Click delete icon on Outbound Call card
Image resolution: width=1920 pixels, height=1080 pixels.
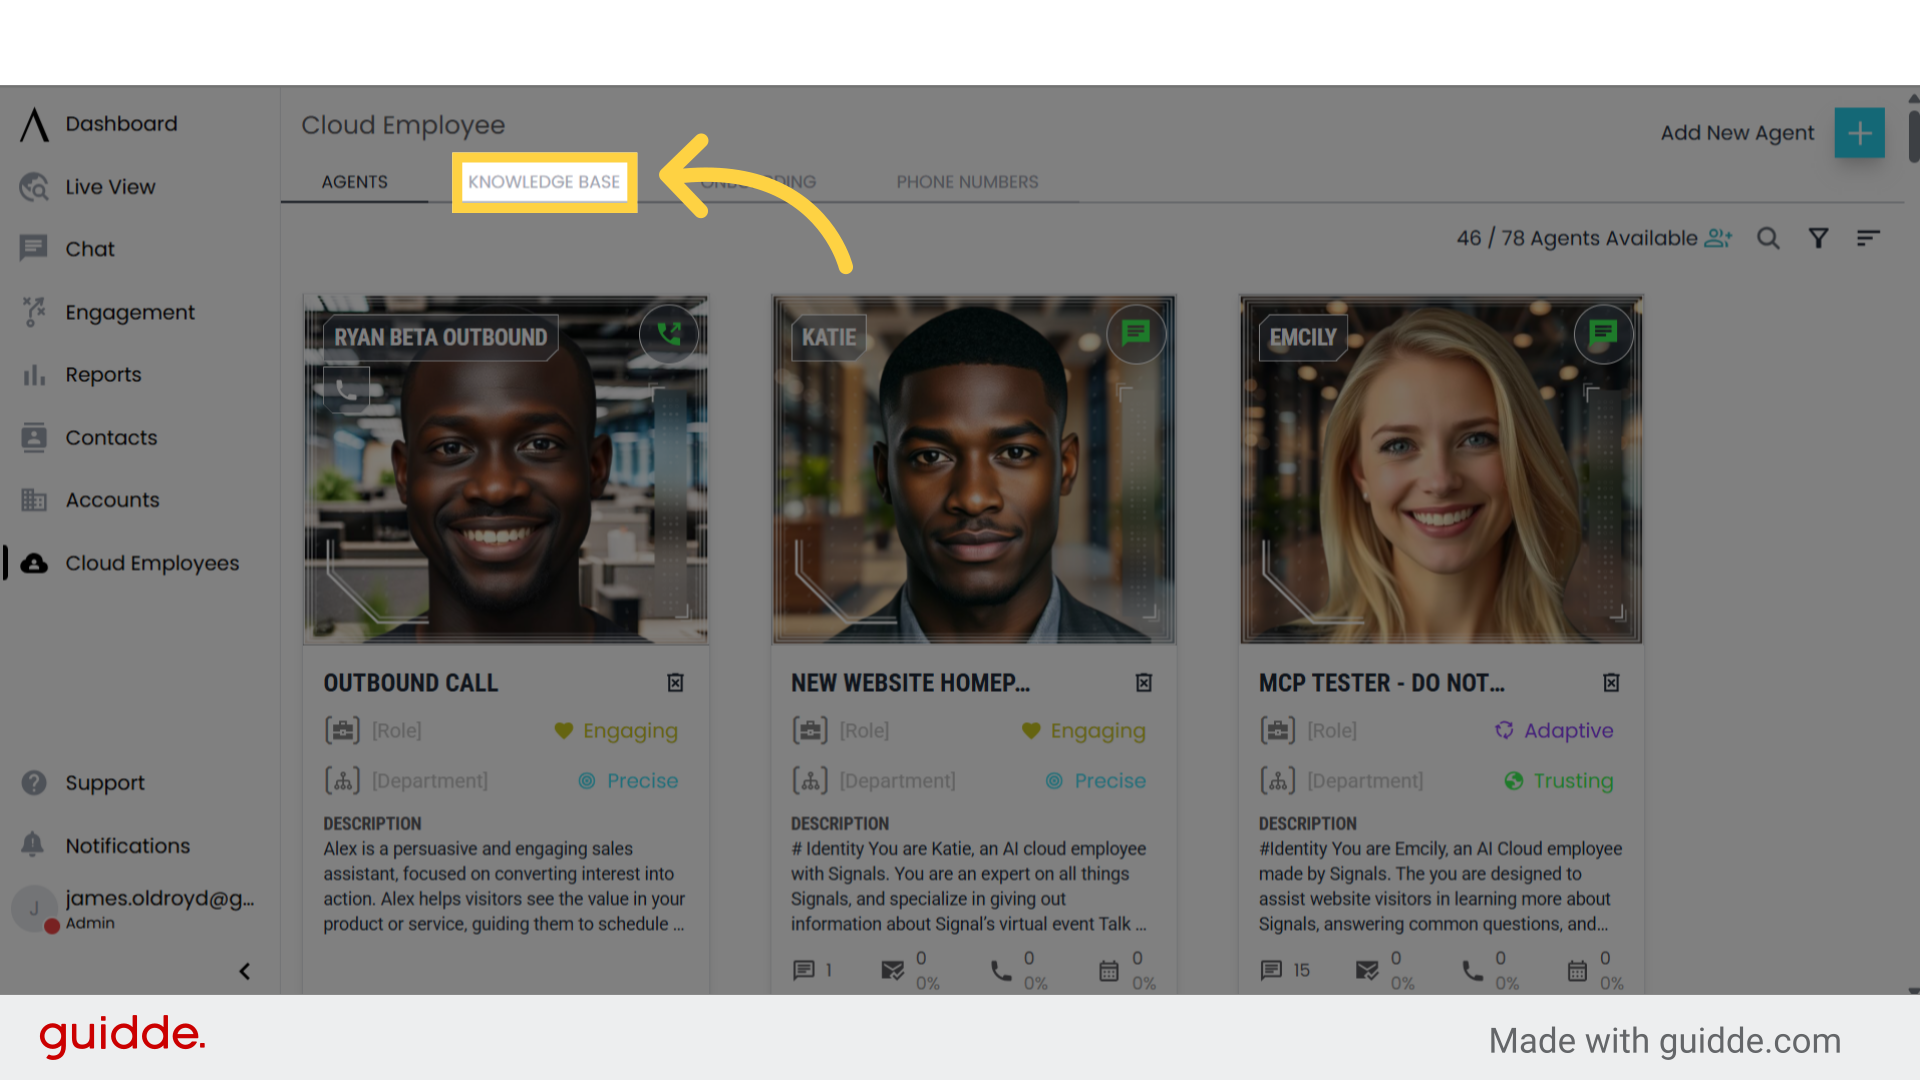[x=676, y=683]
